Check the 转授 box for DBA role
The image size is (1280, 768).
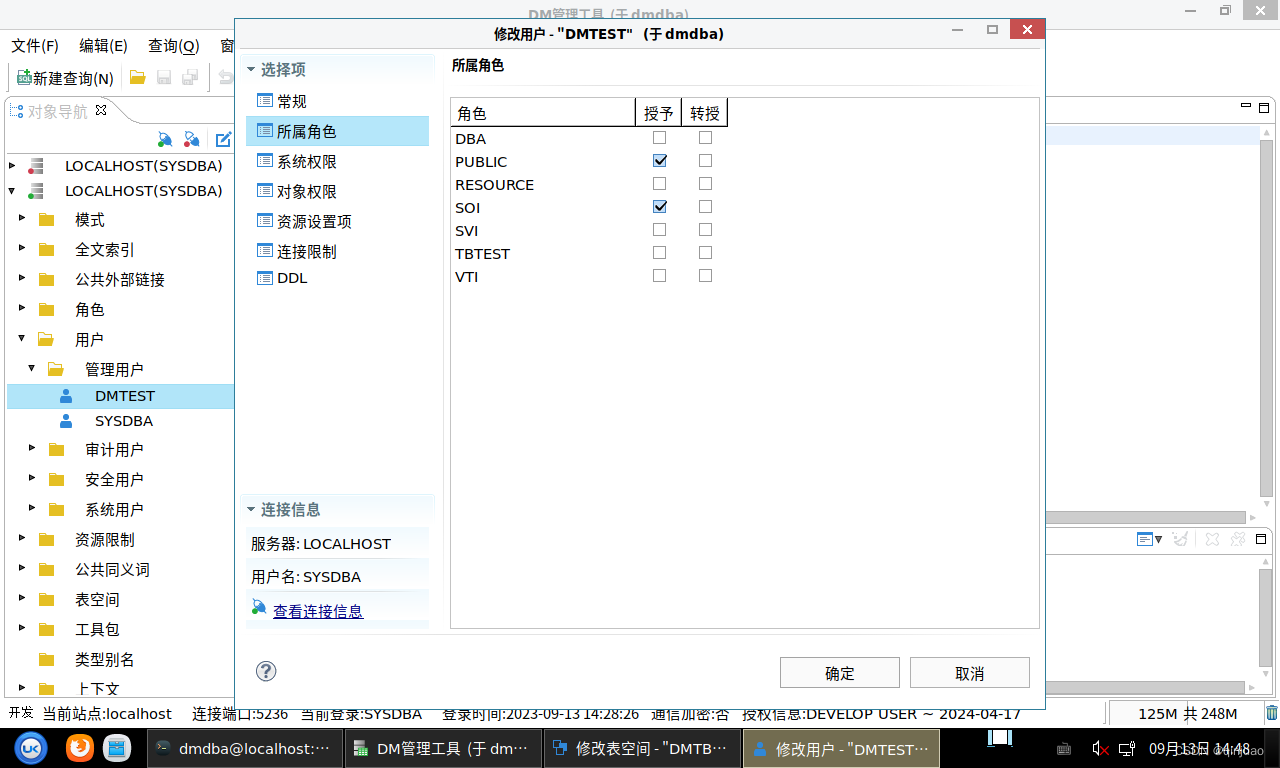705,138
